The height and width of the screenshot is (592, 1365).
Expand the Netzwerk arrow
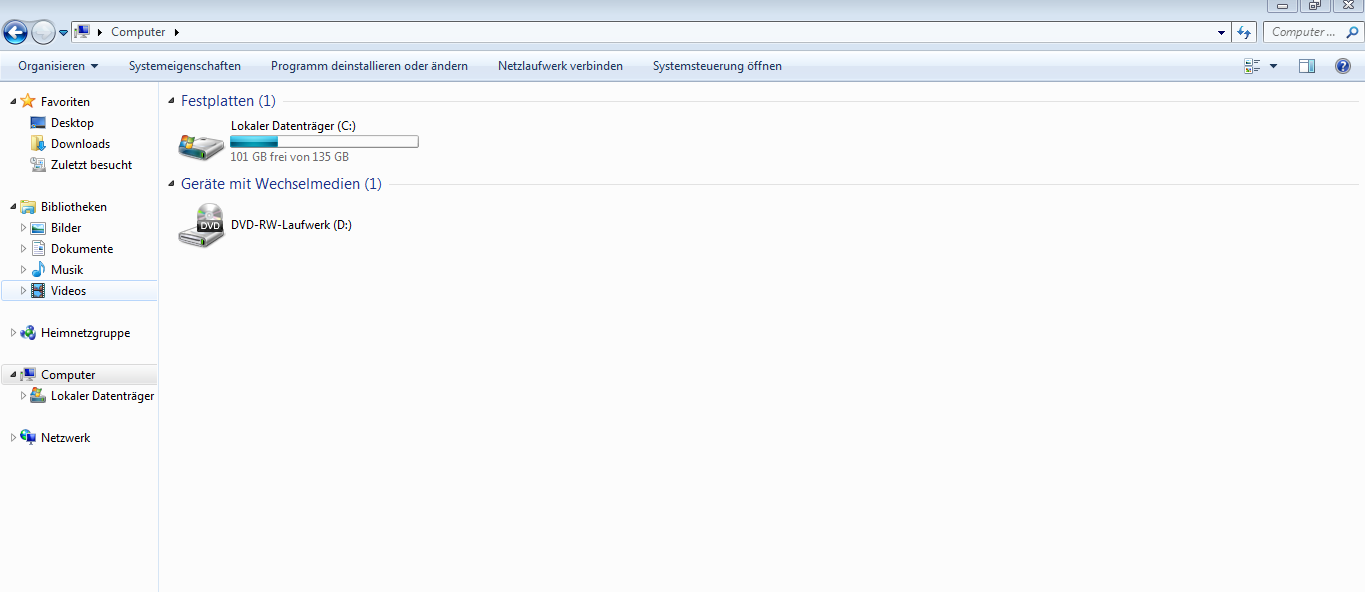[x=13, y=438]
